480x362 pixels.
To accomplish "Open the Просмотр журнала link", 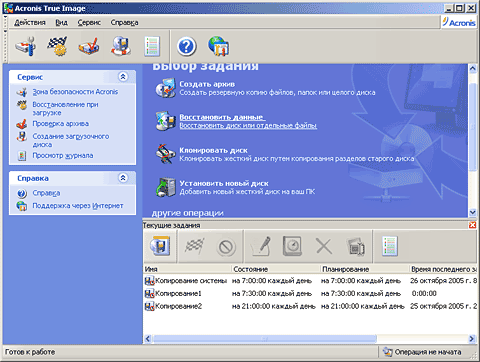I will 63,156.
